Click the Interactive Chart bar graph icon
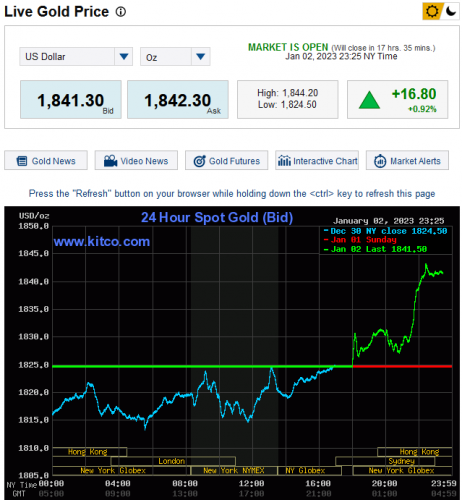 tap(284, 161)
